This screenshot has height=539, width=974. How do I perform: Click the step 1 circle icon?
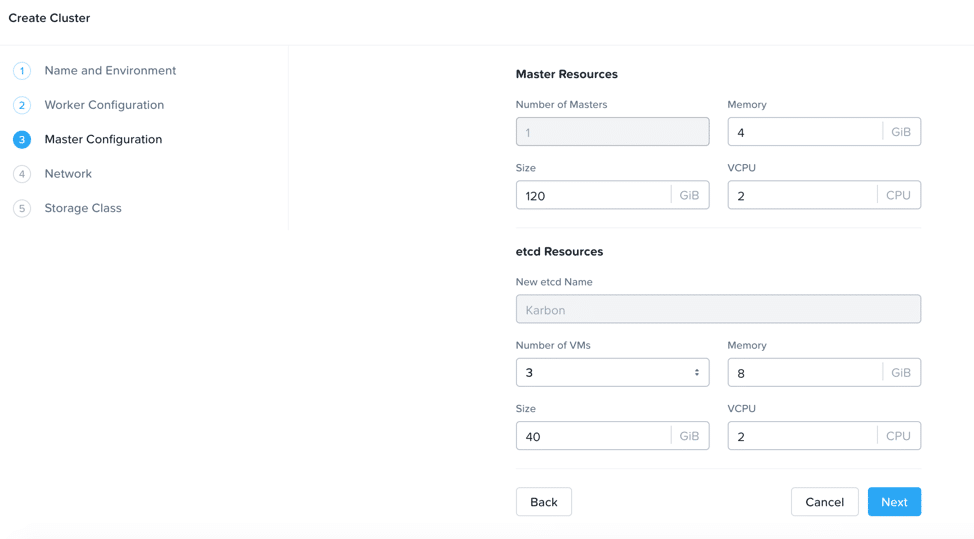tap(22, 71)
